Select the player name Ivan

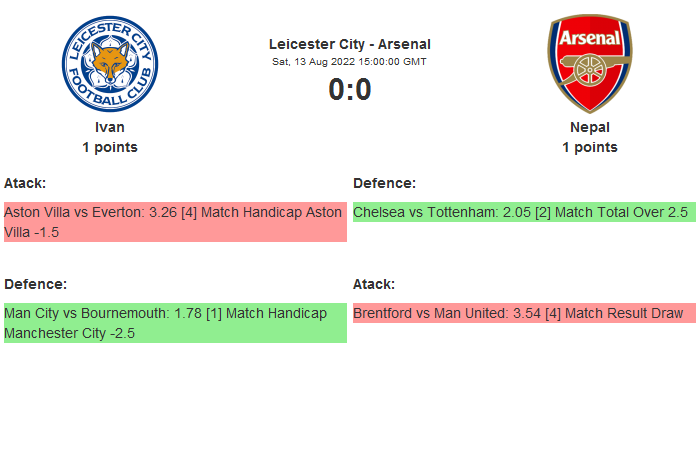(110, 127)
